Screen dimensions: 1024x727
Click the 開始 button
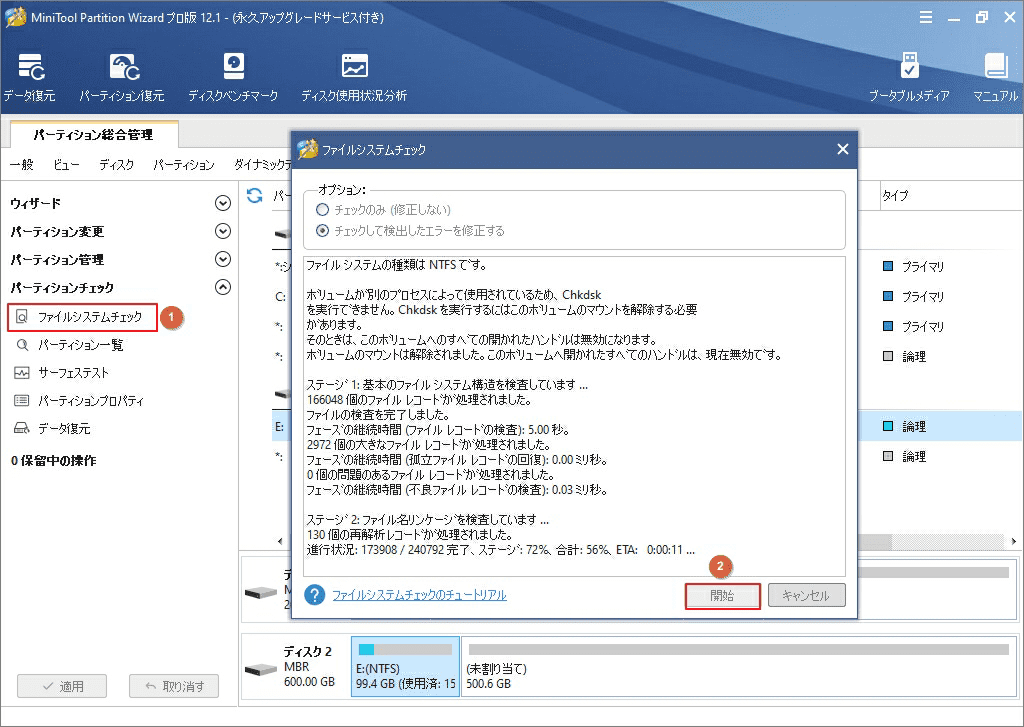(722, 596)
